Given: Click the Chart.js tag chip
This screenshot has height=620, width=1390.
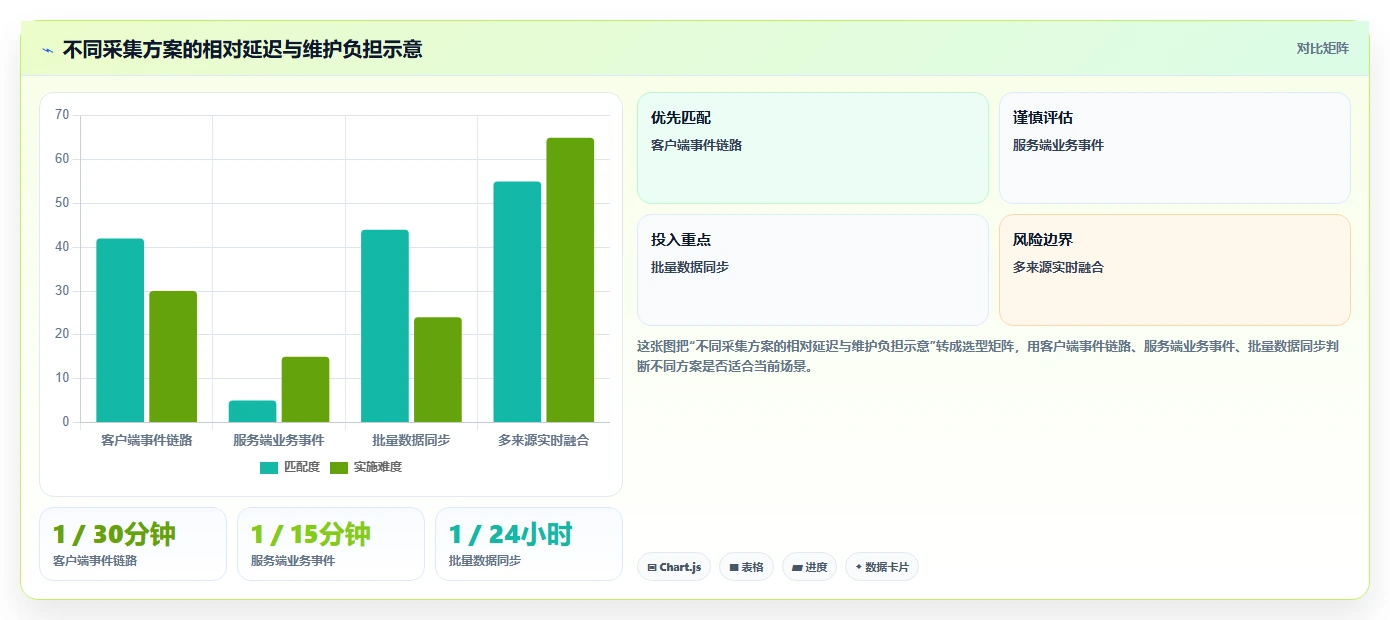Looking at the screenshot, I should coord(674,567).
